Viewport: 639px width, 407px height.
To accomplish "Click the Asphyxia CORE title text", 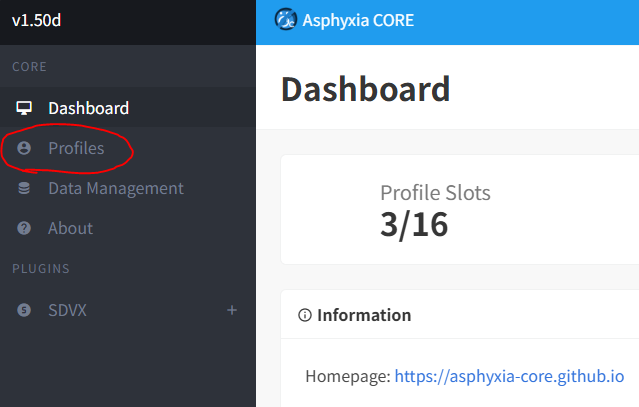I will click(x=358, y=19).
